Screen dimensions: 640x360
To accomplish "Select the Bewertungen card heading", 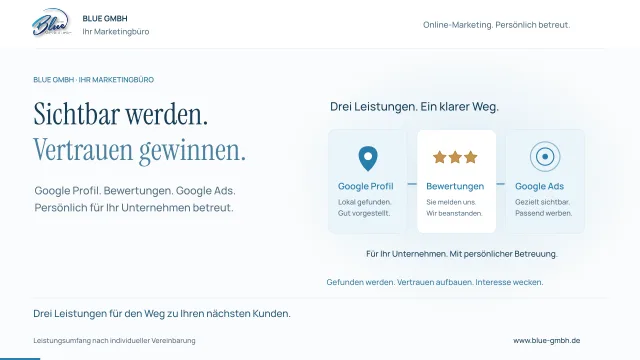I will pos(455,187).
